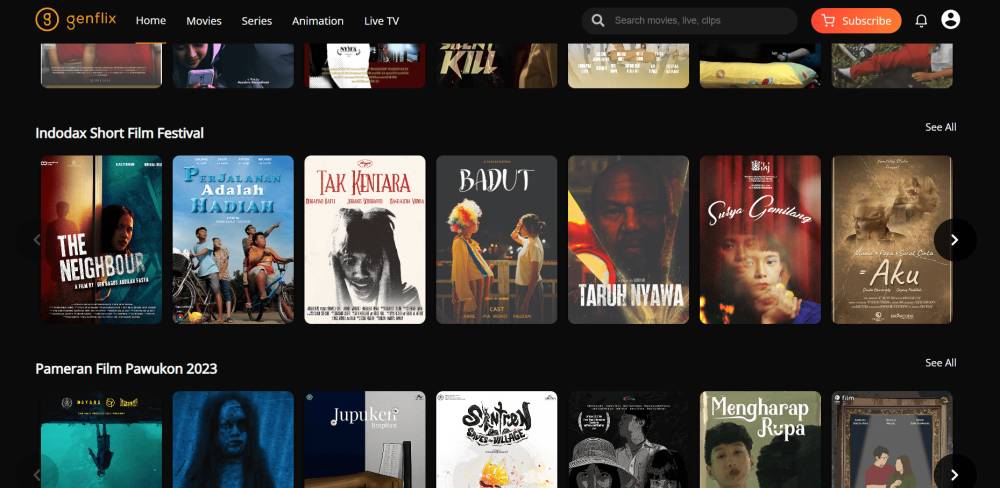Open the user account profile icon
Viewport: 1000px width, 488px height.
pos(950,20)
